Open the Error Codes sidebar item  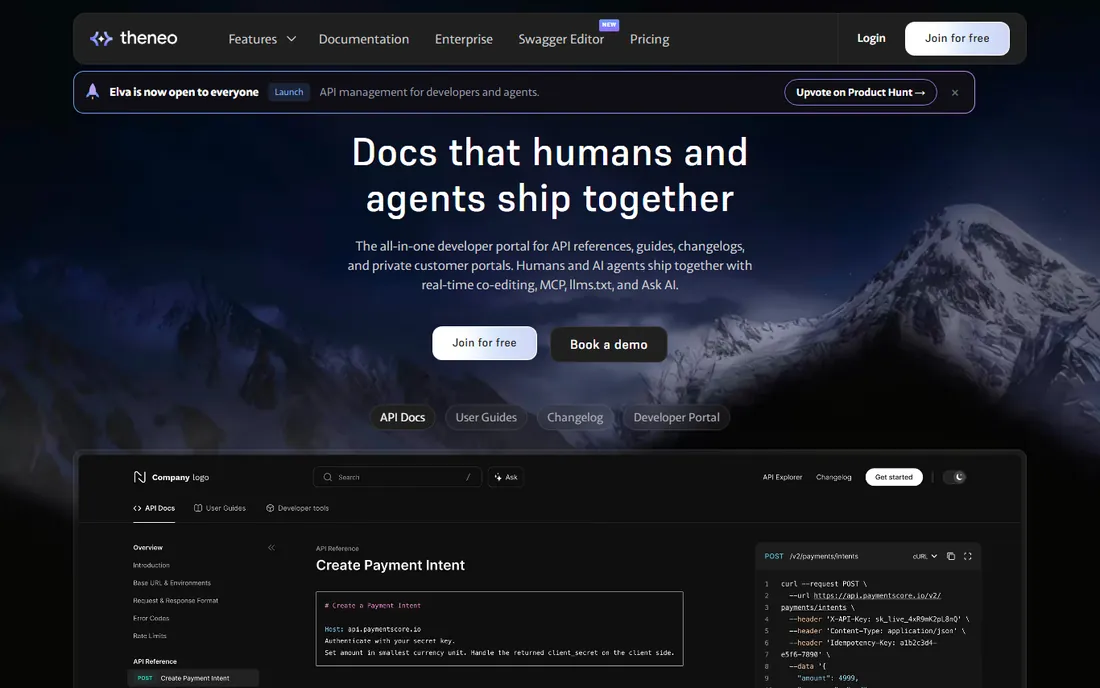coord(151,618)
